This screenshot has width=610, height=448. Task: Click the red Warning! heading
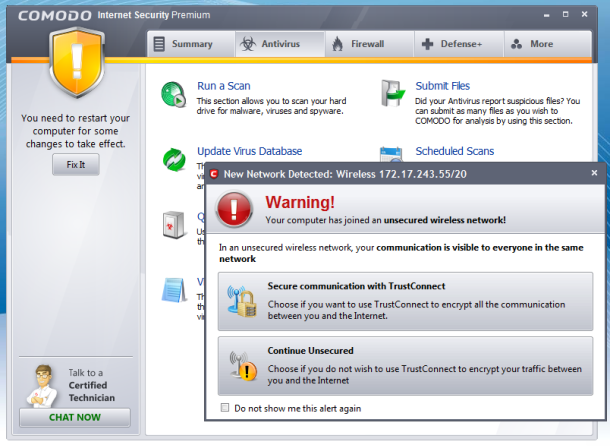pyautogui.click(x=300, y=202)
